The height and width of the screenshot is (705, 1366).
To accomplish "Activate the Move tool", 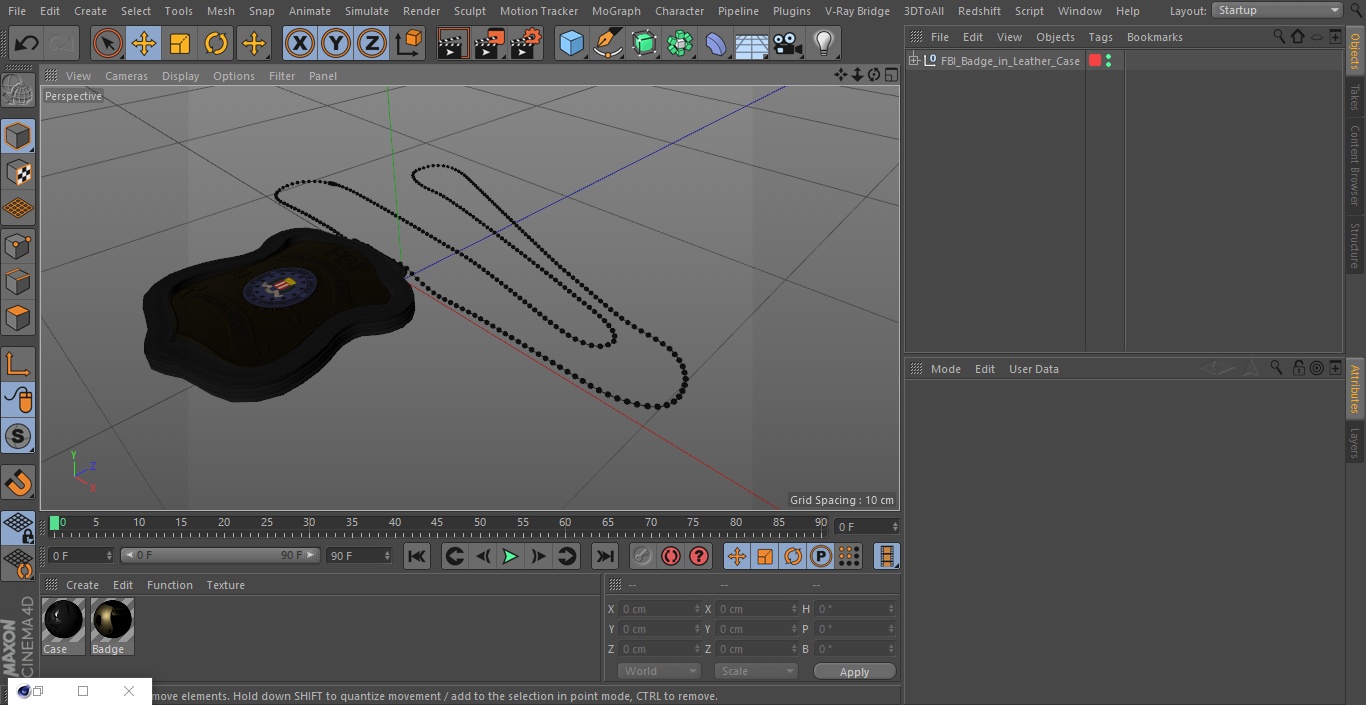I will (144, 43).
